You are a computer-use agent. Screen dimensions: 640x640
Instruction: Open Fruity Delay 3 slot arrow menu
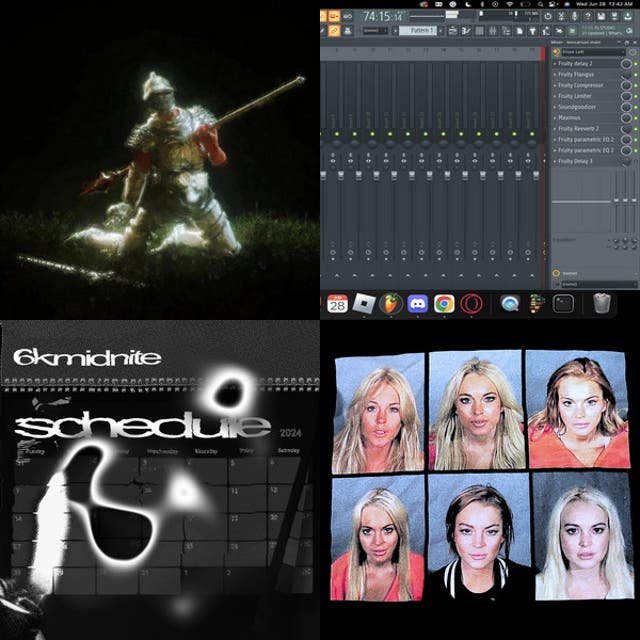pos(555,161)
